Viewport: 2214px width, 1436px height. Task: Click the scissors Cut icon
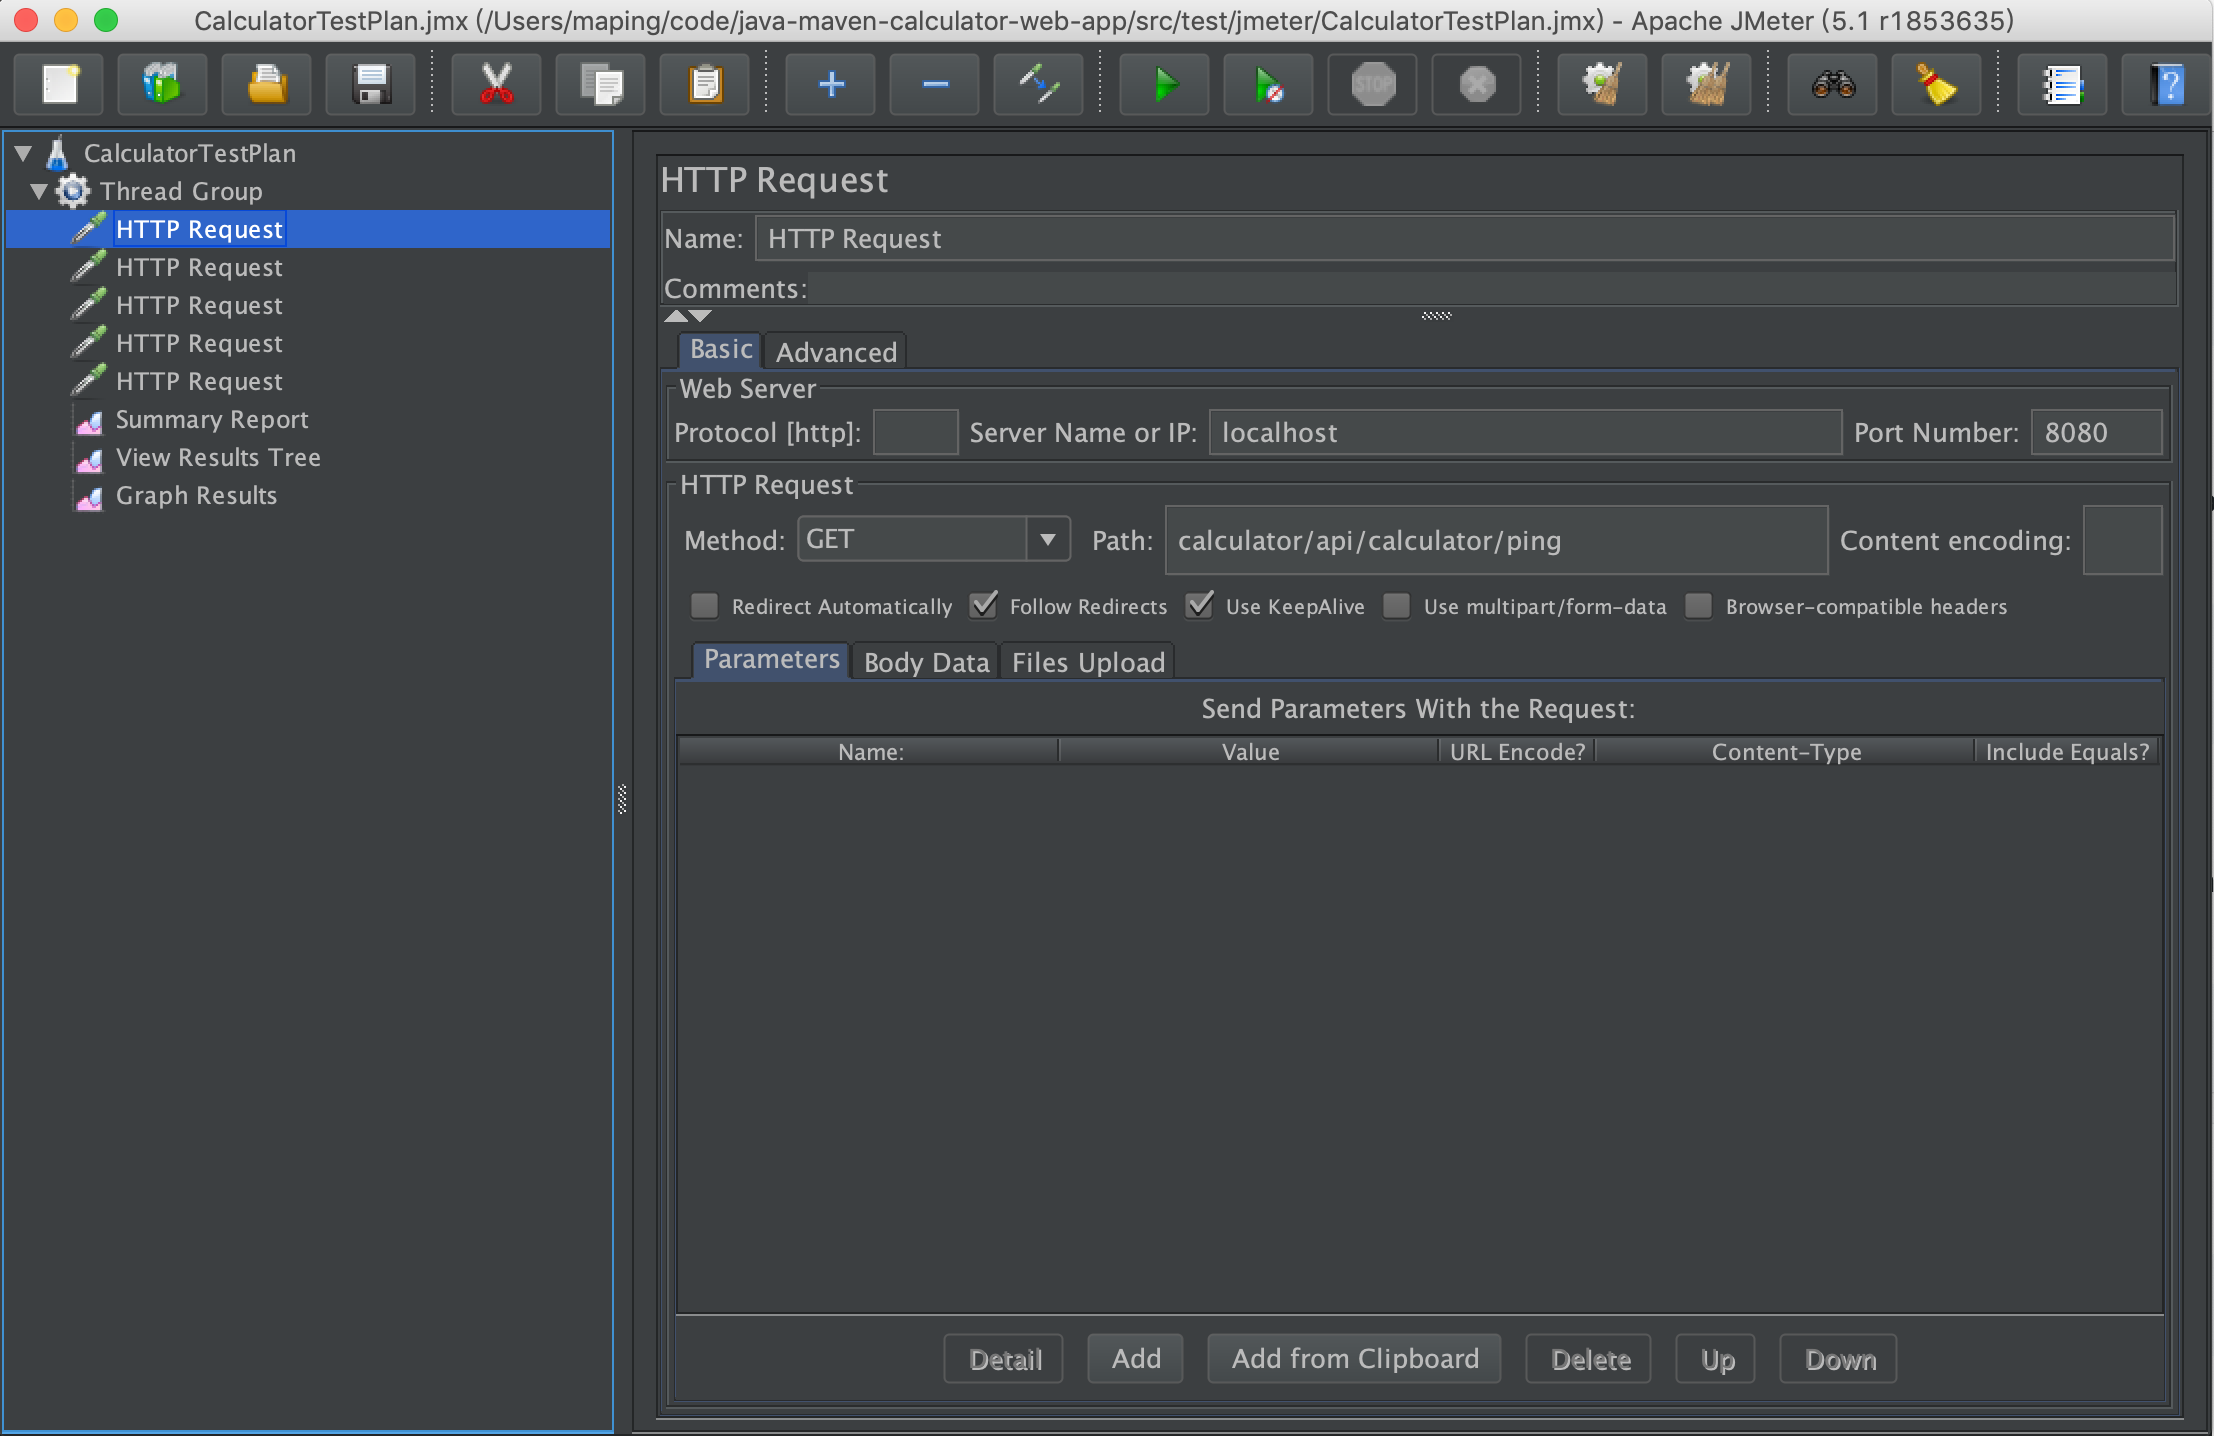(496, 85)
